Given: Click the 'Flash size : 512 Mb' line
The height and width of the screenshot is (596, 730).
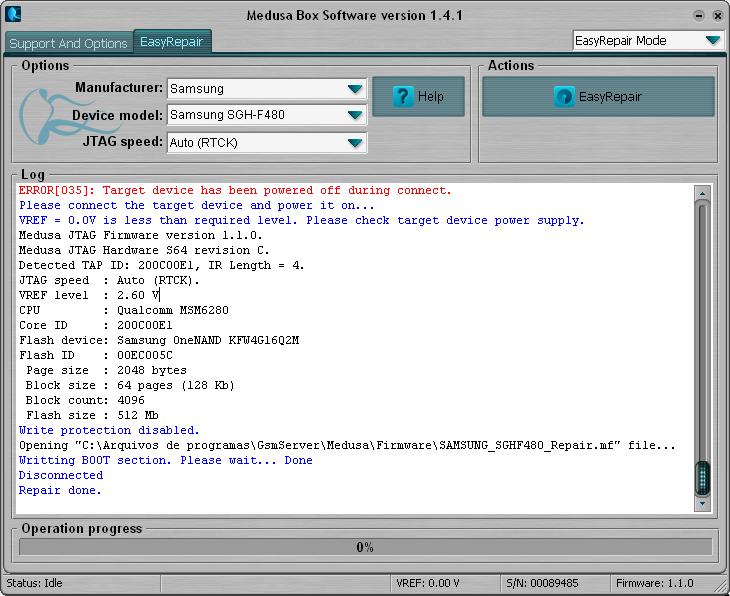Looking at the screenshot, I should 92,415.
